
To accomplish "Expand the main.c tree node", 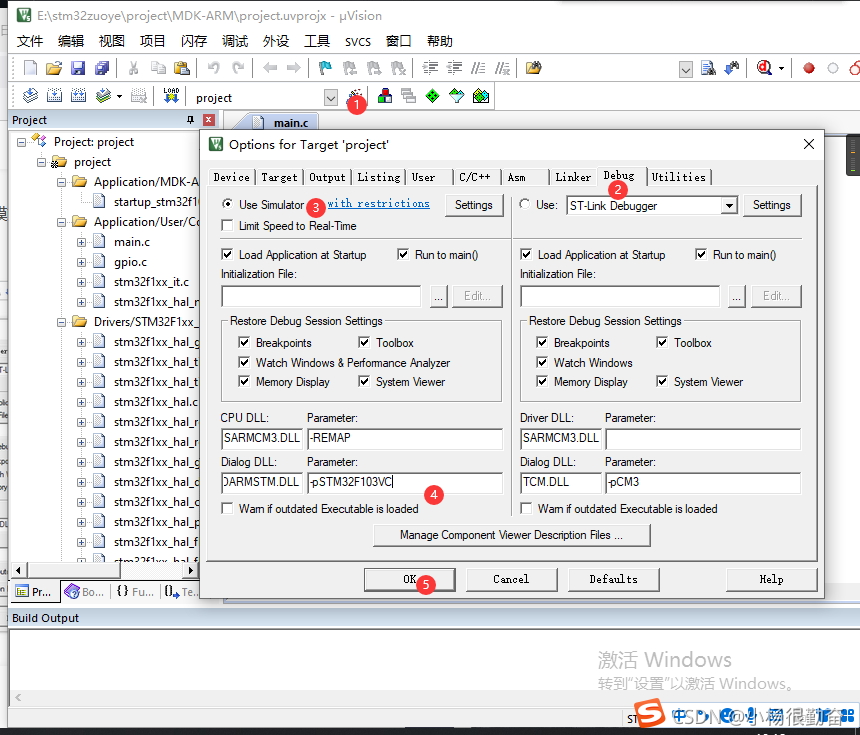I will [81, 242].
